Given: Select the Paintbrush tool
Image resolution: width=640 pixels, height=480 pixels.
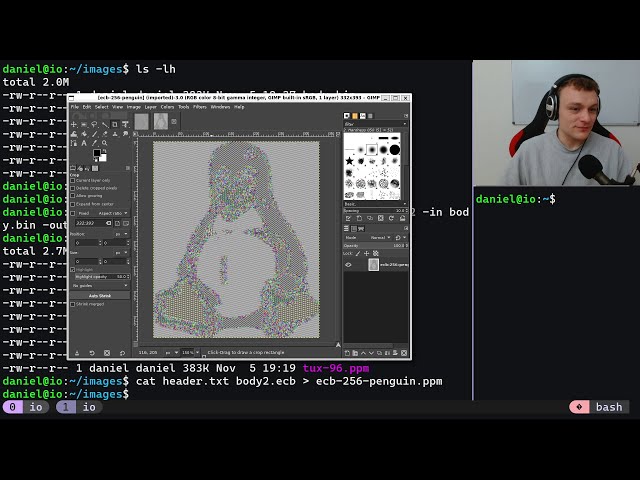Looking at the screenshot, I should pyautogui.click(x=95, y=134).
